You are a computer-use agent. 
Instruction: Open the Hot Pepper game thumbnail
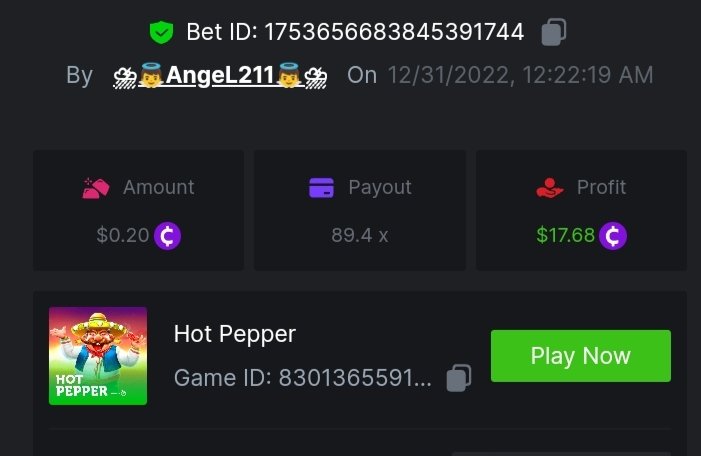tap(98, 356)
